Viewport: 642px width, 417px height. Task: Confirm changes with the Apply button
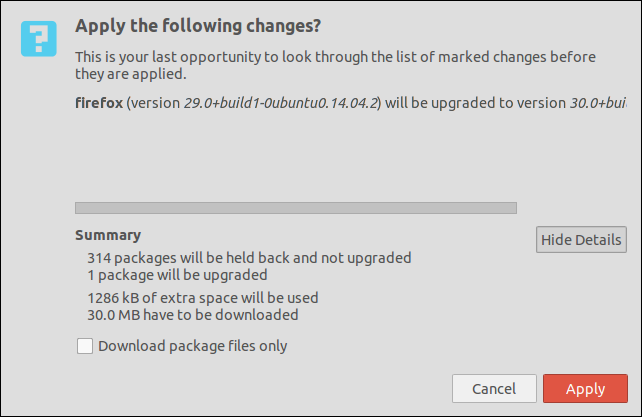(585, 388)
